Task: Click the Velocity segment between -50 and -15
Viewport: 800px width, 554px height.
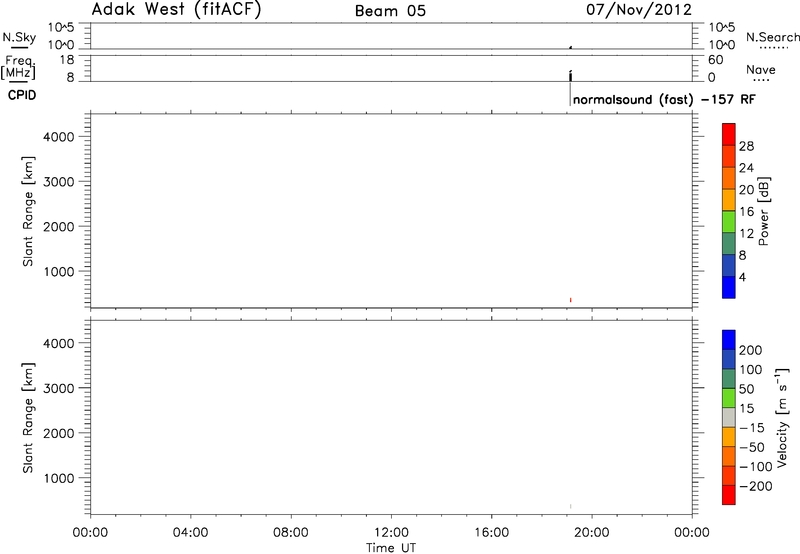Action: coord(729,437)
